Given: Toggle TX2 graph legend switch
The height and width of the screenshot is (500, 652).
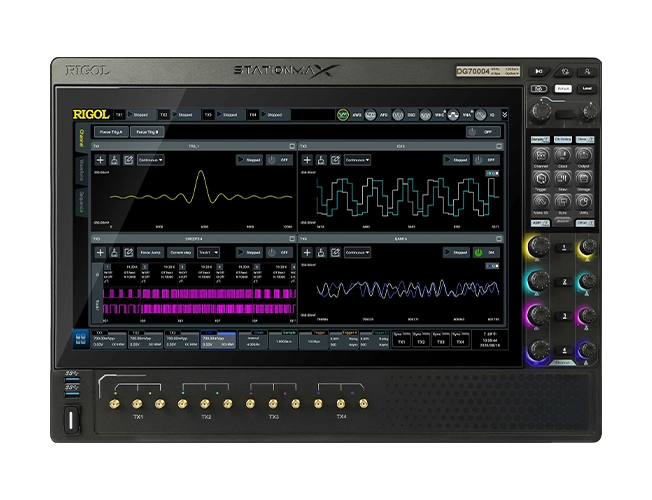Looking at the screenshot, I should coord(492,173).
